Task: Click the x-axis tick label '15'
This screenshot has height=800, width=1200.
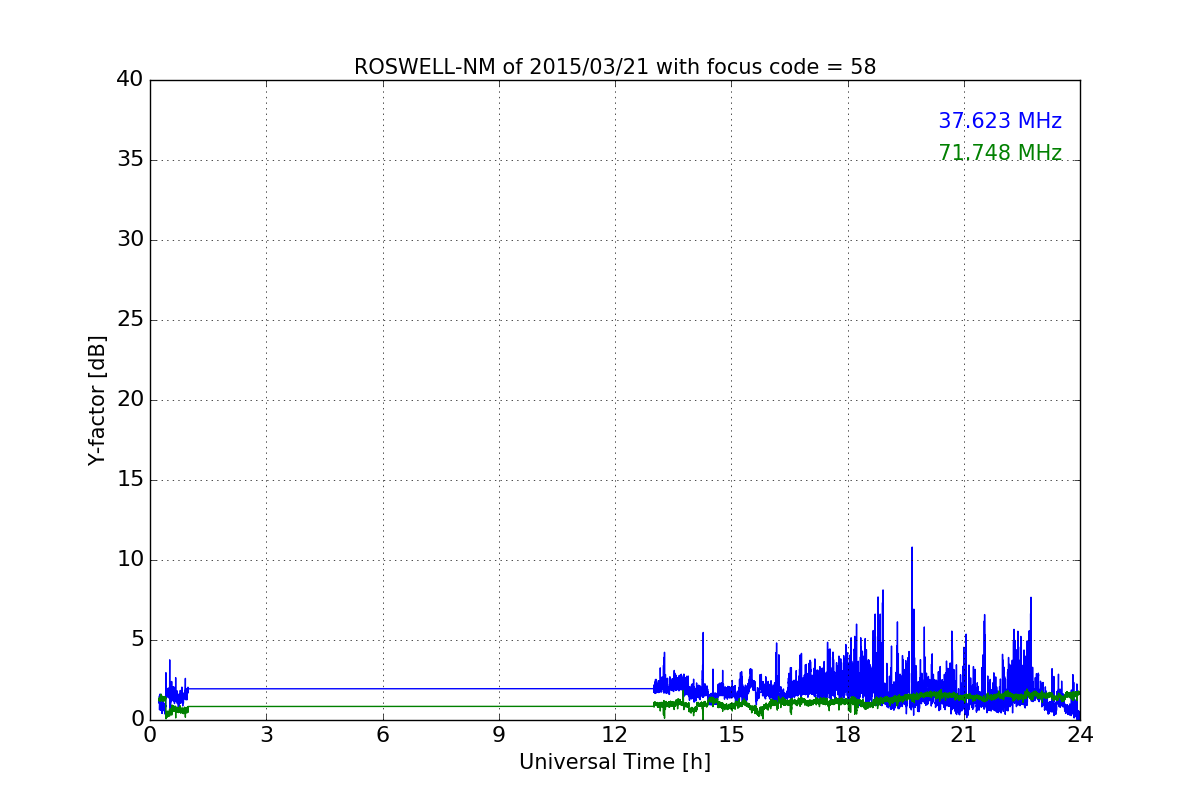Action: click(731, 735)
